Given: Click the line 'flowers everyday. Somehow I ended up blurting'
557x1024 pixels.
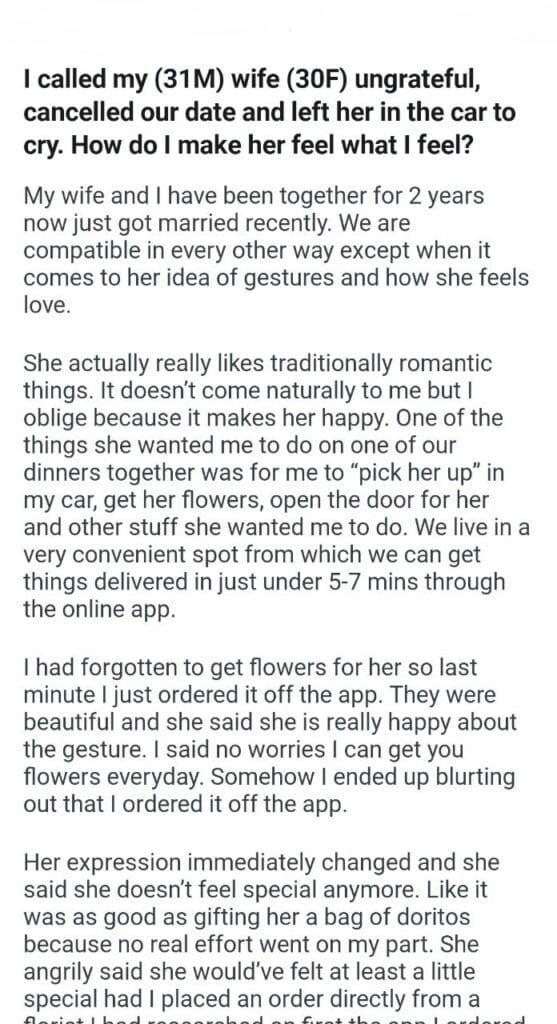Looking at the screenshot, I should pos(269,777).
